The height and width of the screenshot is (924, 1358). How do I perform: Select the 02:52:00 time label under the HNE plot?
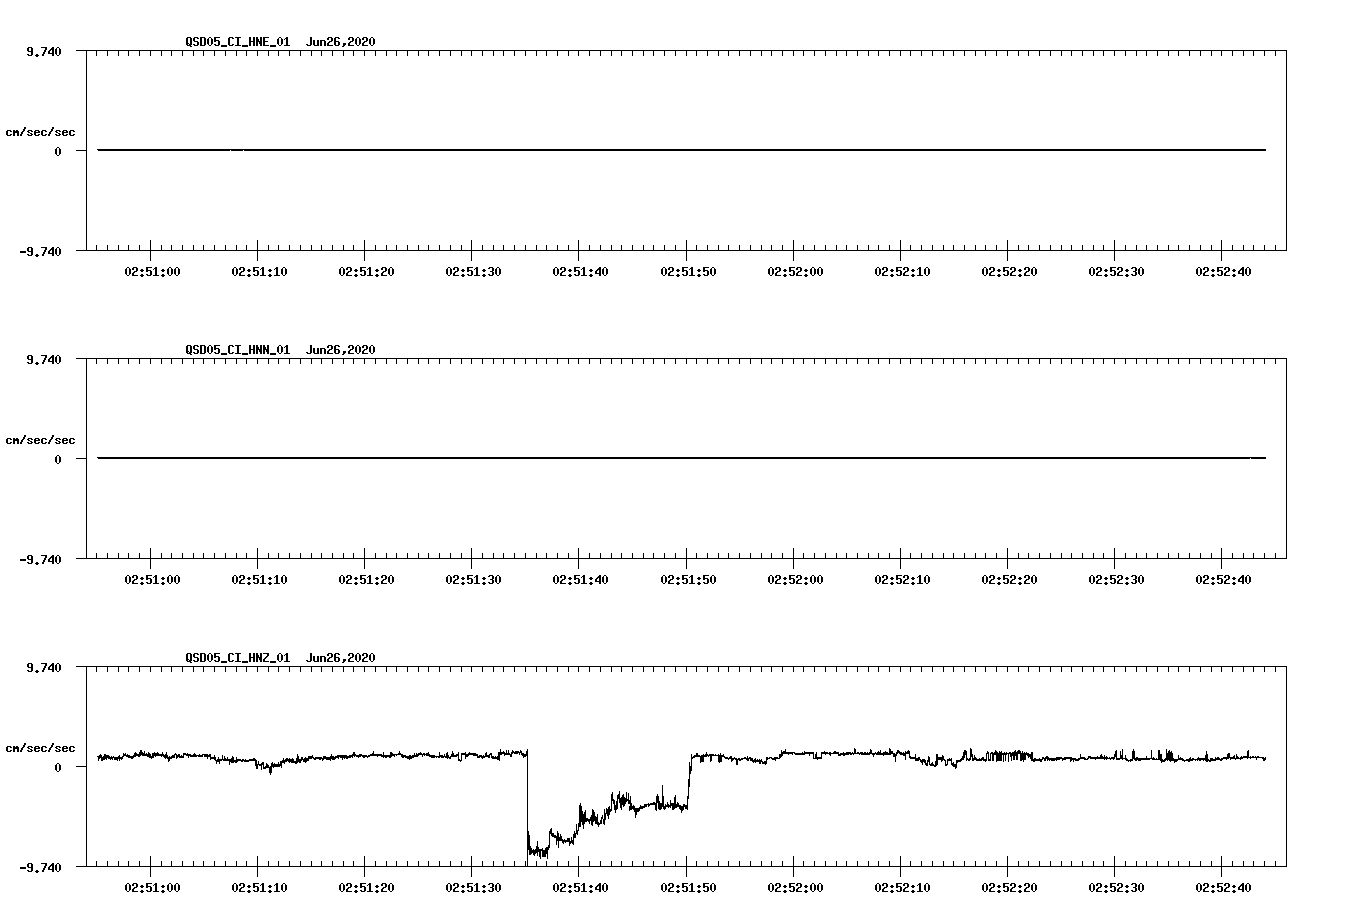point(795,271)
